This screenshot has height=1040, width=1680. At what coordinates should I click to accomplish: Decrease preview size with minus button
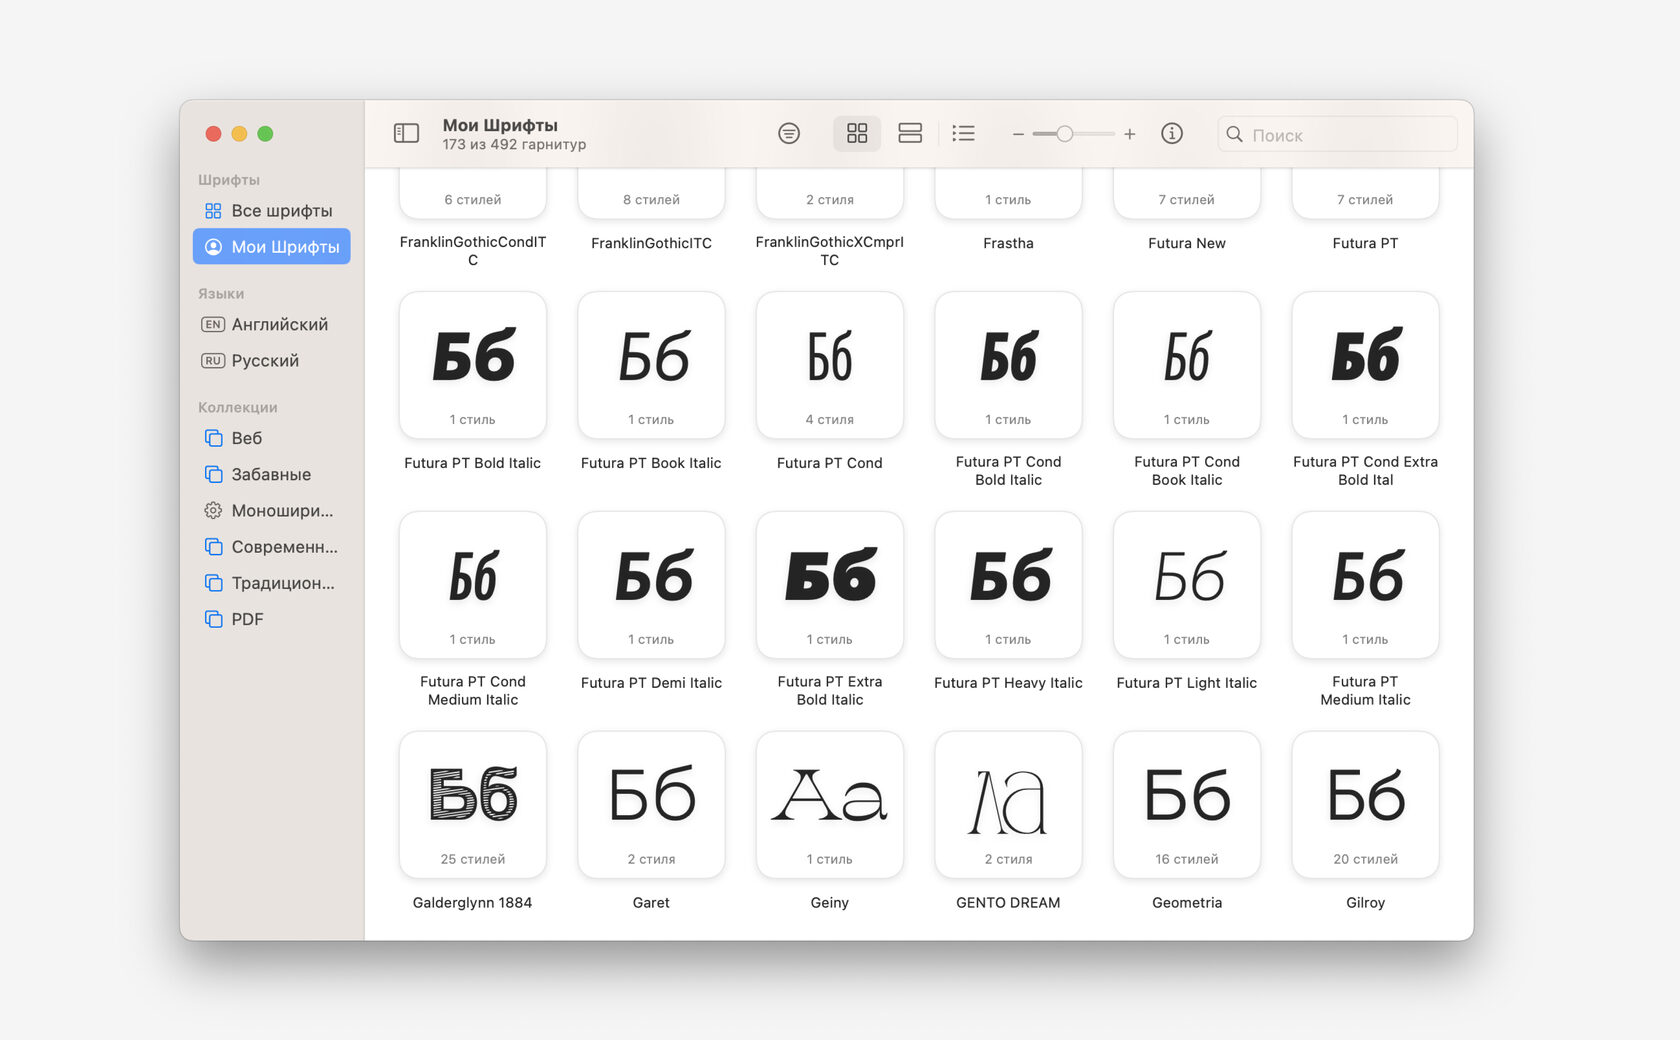(x=1018, y=134)
